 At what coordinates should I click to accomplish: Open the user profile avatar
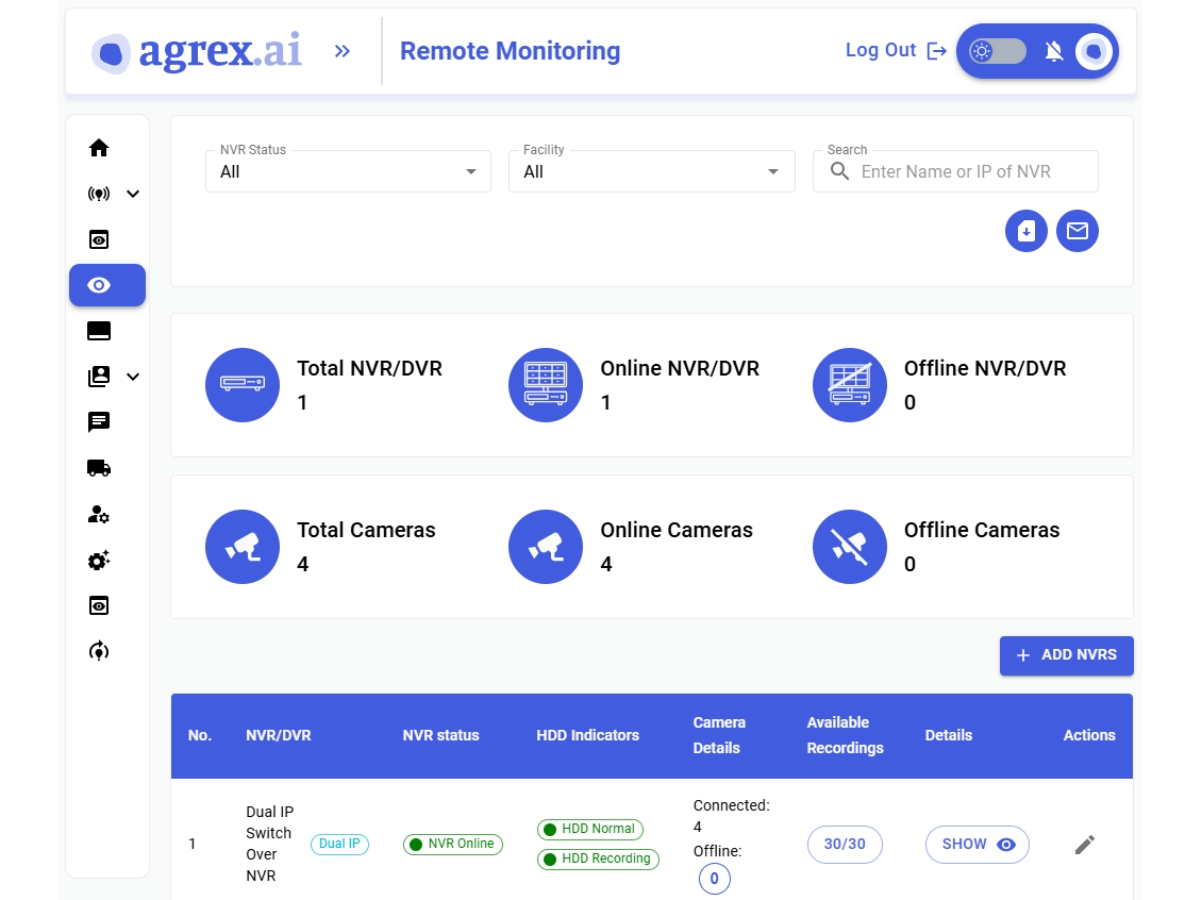click(1094, 51)
